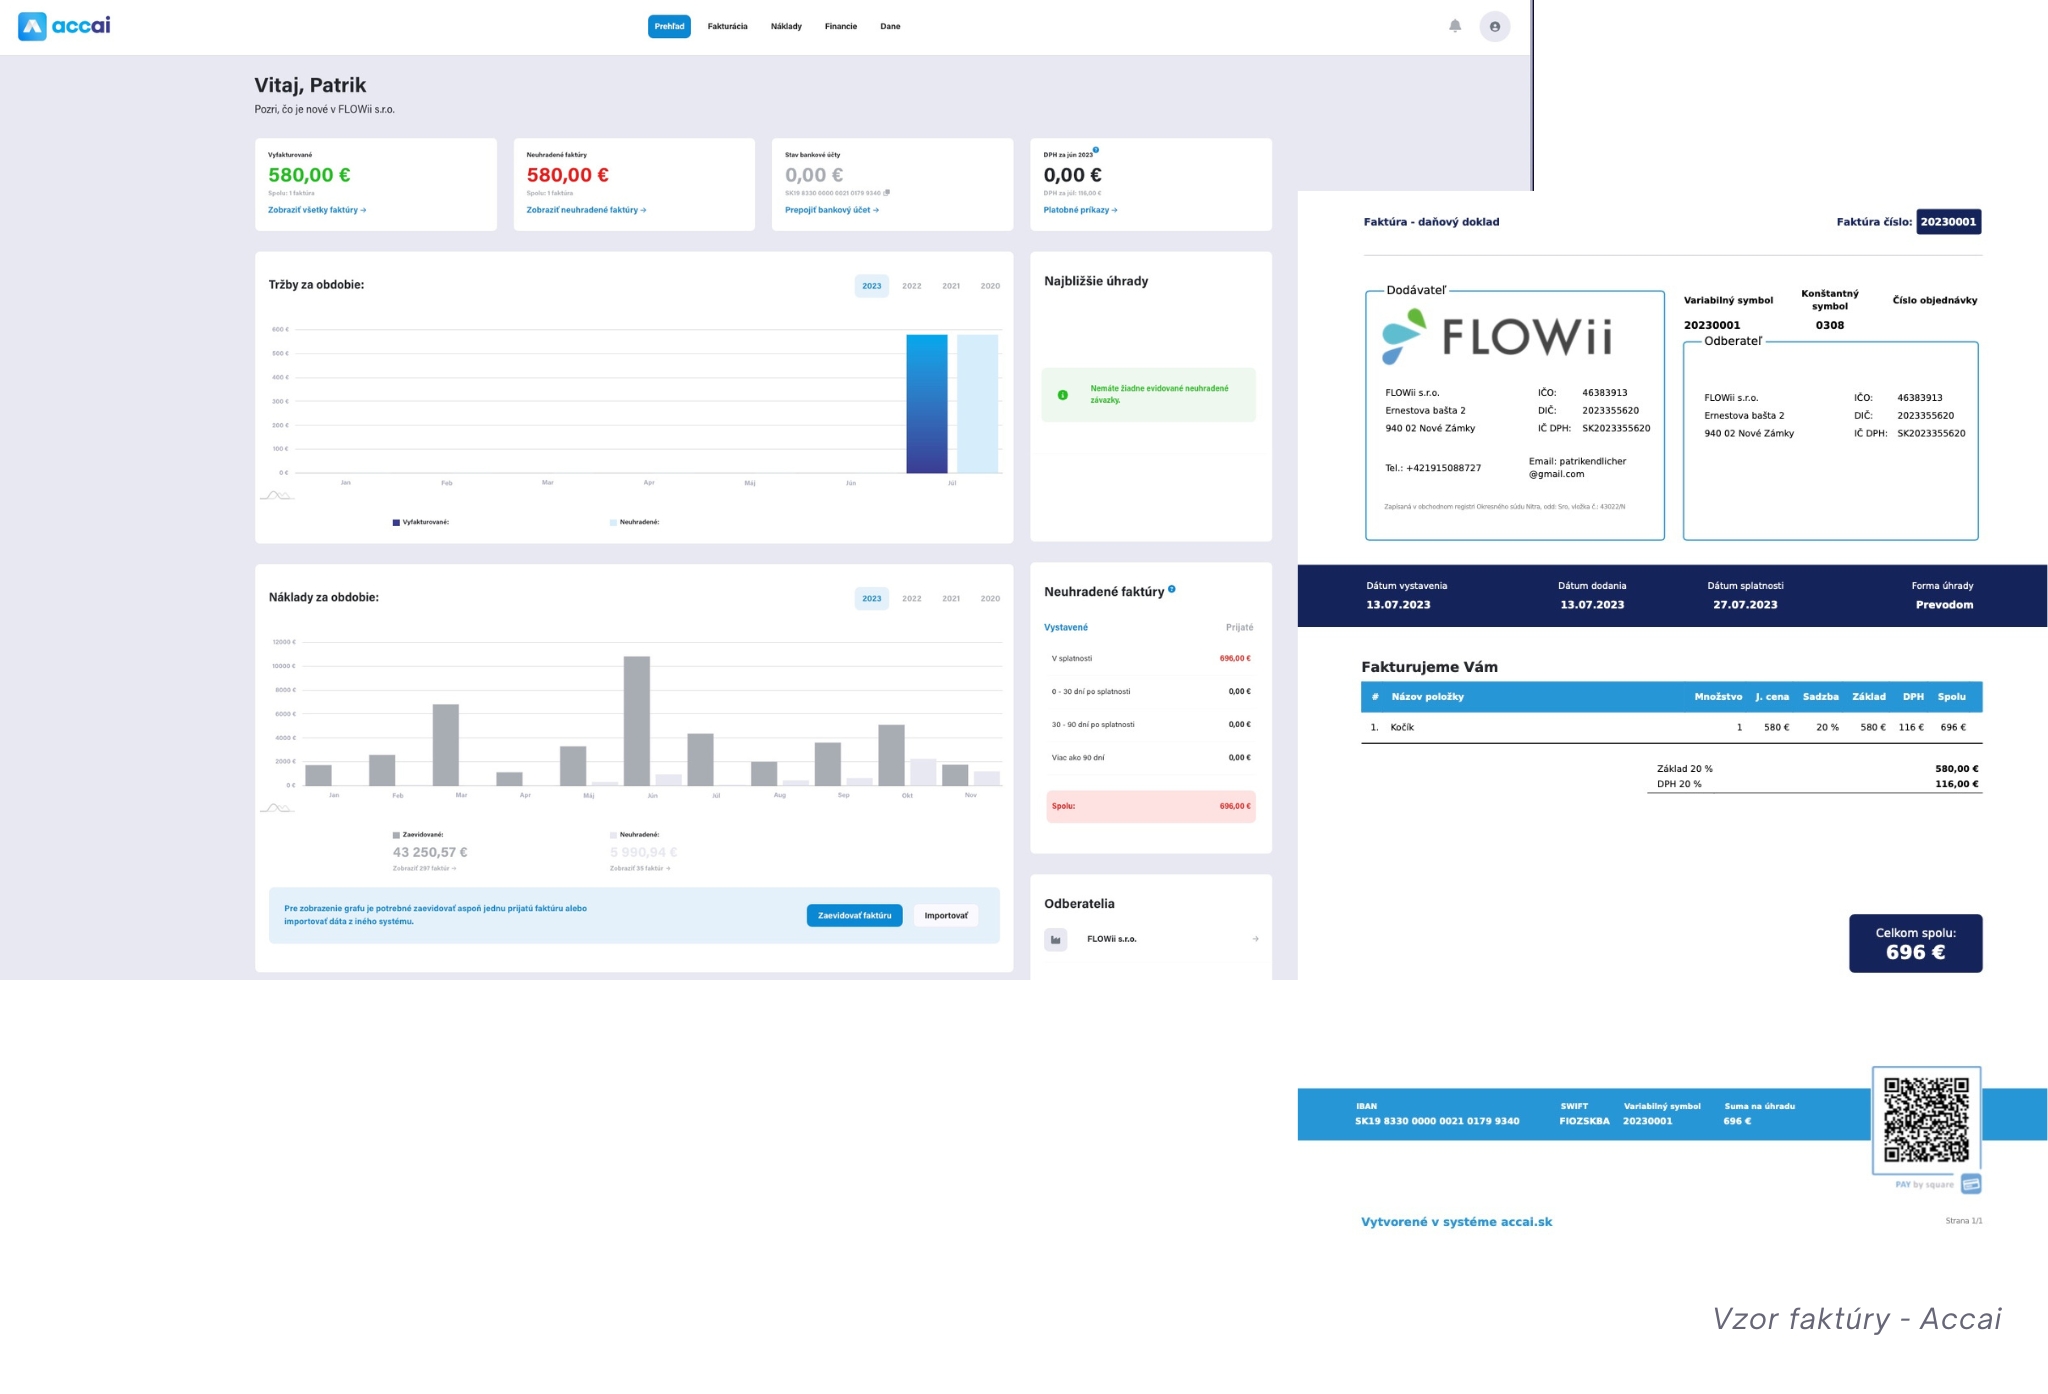Click the Zaevidovať faktúru button
Viewport: 2048px width, 1394px height.
(854, 915)
